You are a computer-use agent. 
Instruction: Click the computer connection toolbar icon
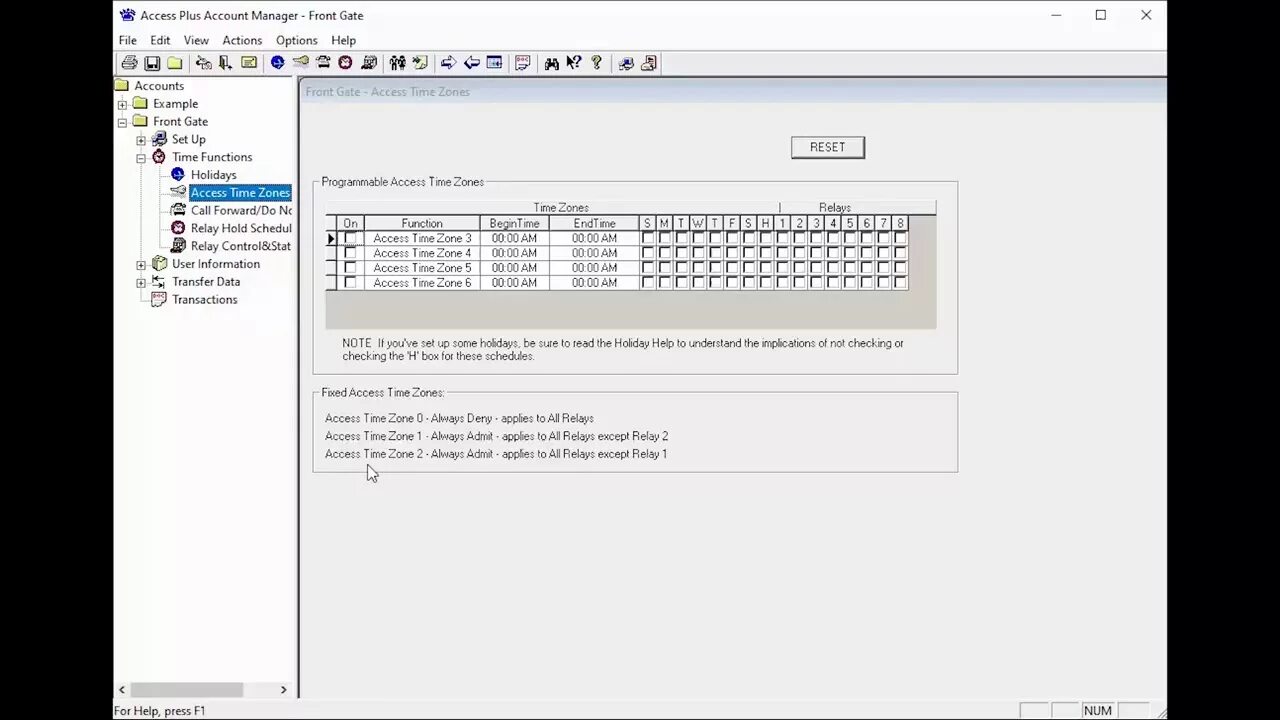pyautogui.click(x=626, y=63)
